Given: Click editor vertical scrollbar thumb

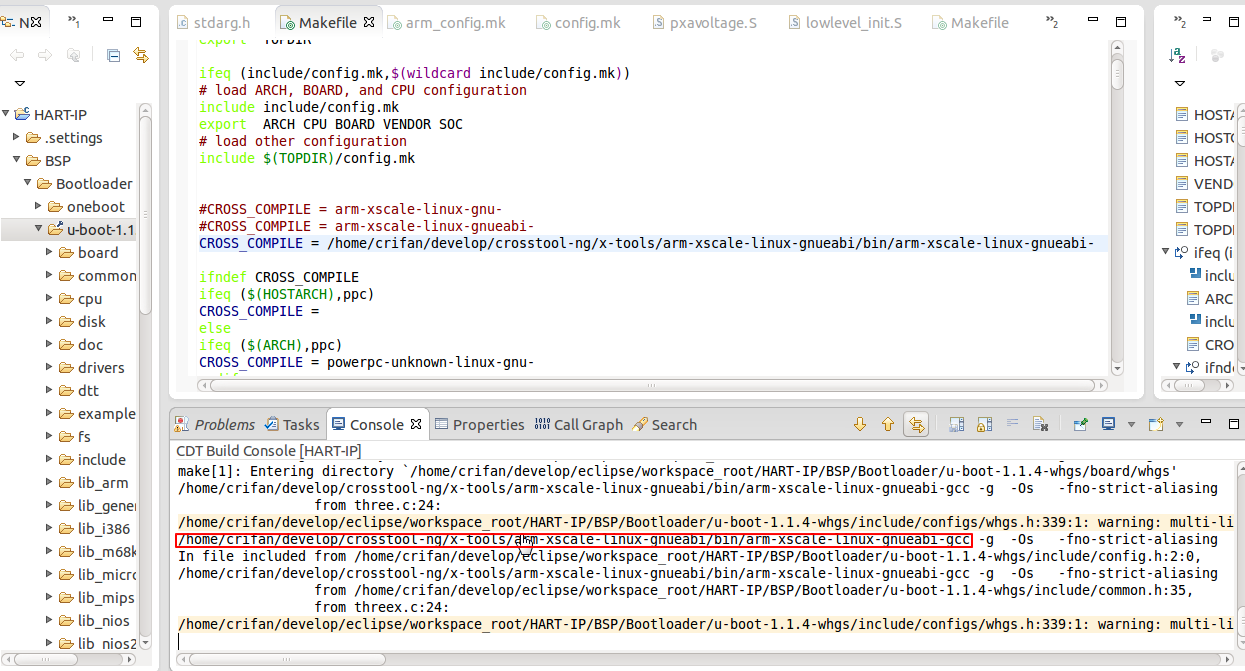Looking at the screenshot, I should 1117,73.
